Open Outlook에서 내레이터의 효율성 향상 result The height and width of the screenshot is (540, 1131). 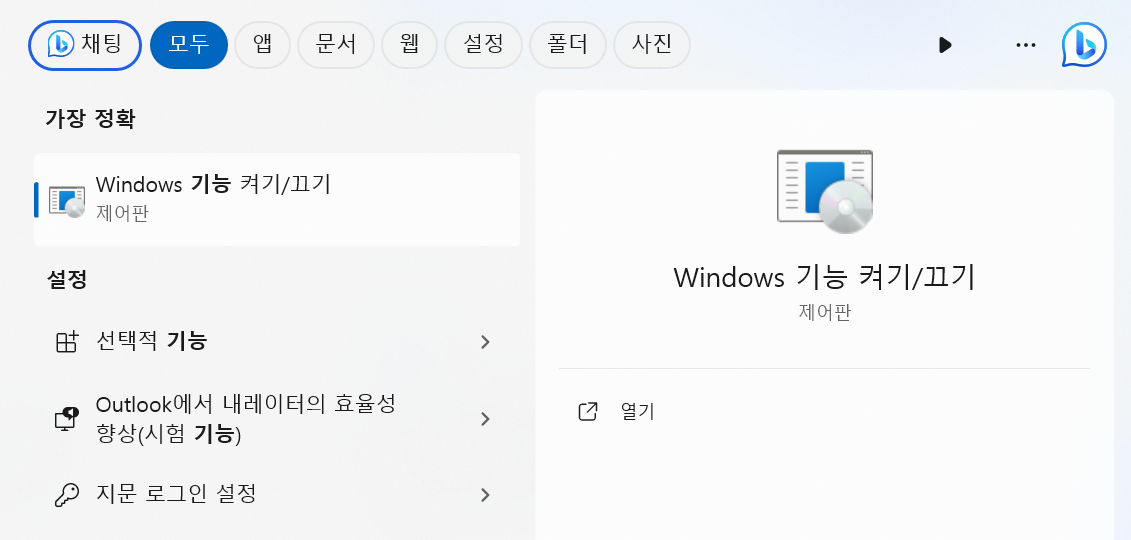(x=277, y=419)
